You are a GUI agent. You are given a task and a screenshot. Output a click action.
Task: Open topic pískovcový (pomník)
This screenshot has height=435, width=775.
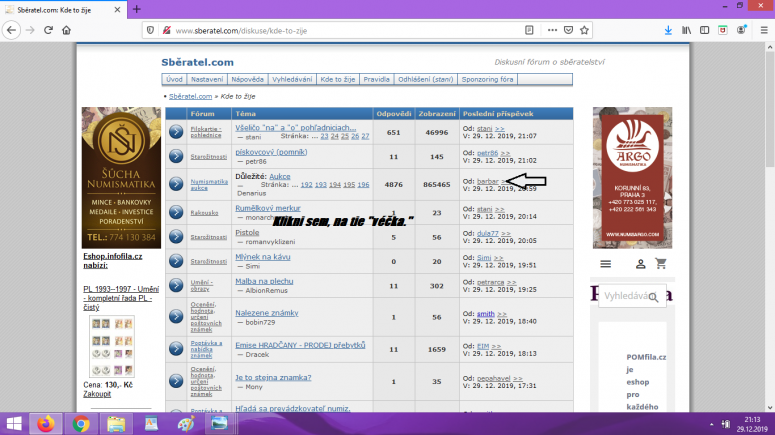[x=271, y=152]
